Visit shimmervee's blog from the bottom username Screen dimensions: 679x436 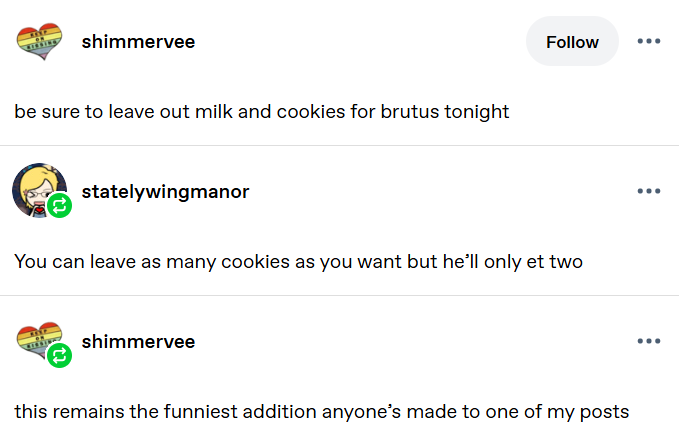click(138, 342)
